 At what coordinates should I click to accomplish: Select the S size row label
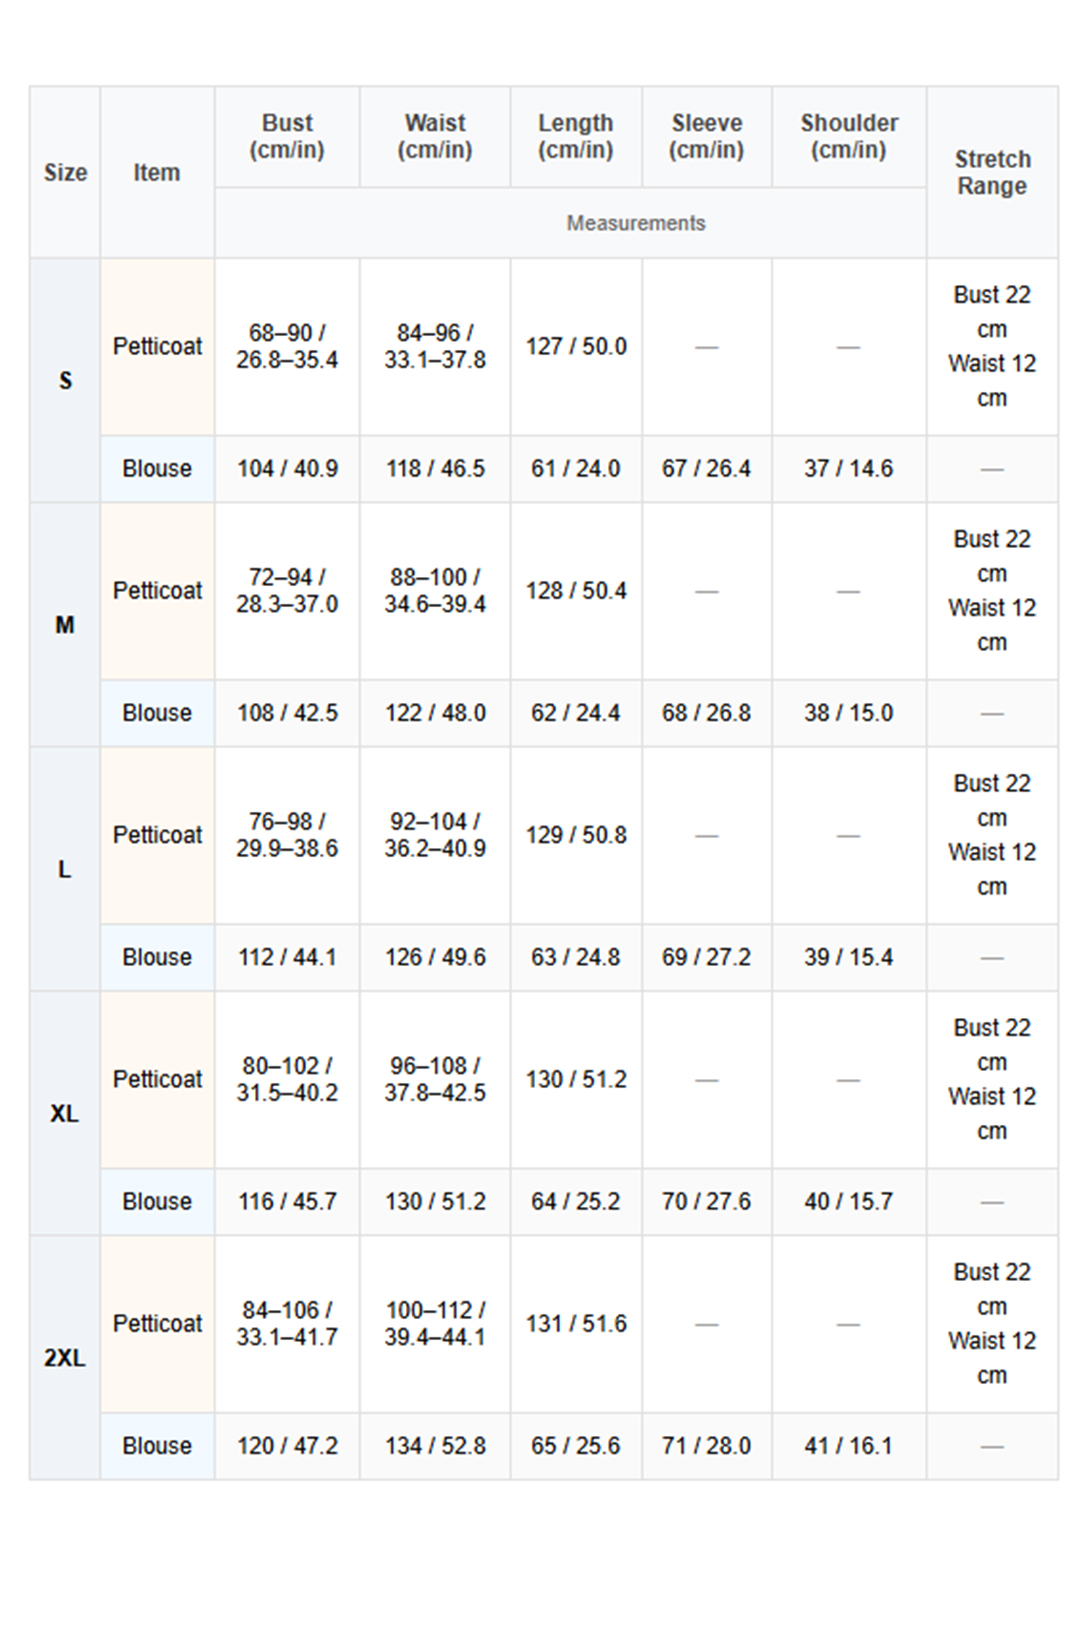[x=65, y=381]
